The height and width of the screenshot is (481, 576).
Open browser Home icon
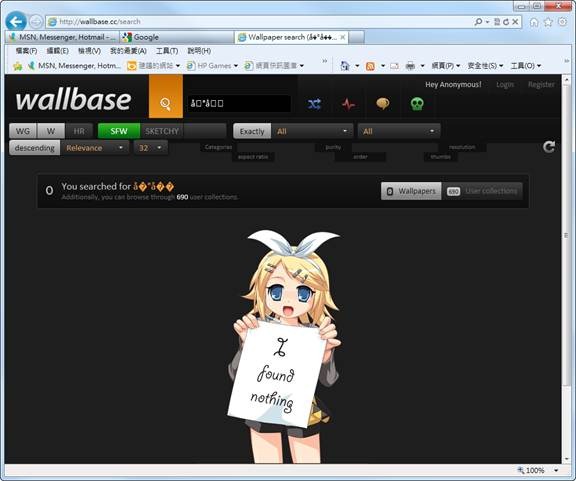pyautogui.click(x=534, y=22)
